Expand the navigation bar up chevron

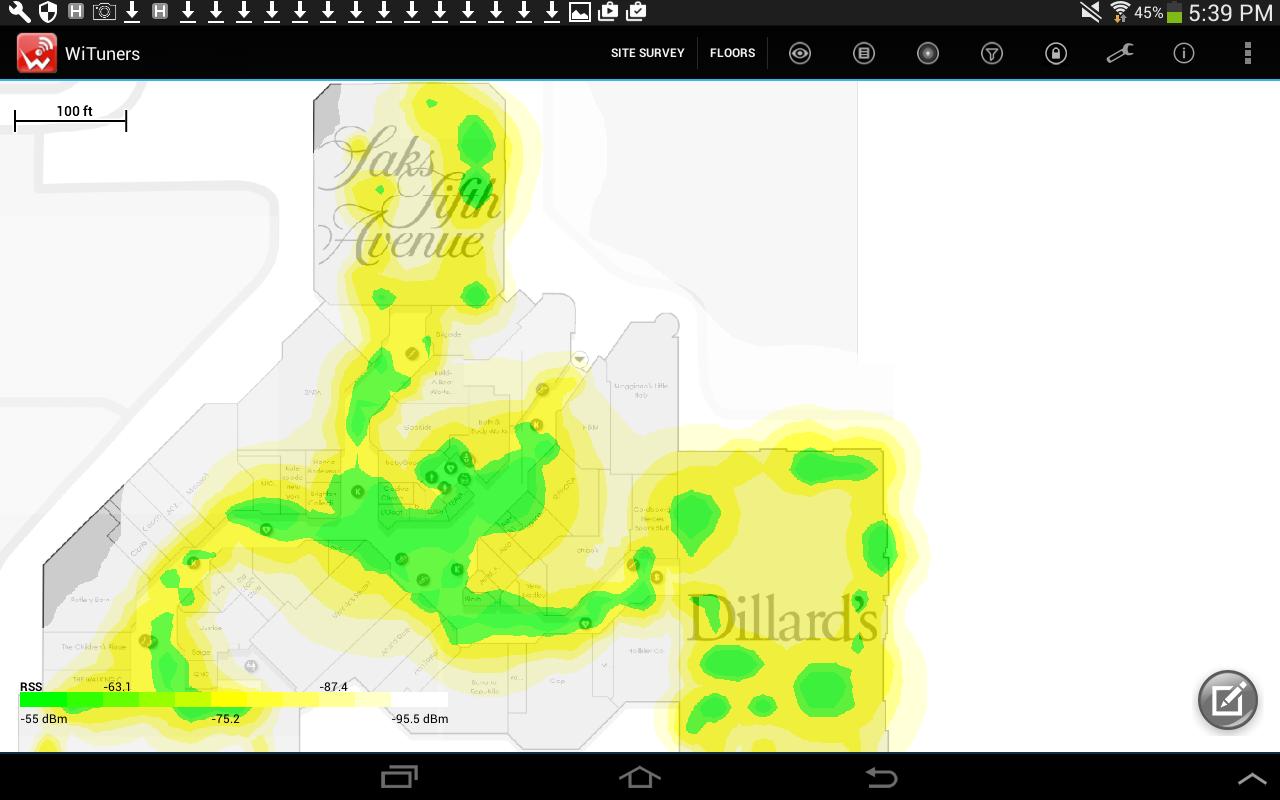pos(1252,779)
